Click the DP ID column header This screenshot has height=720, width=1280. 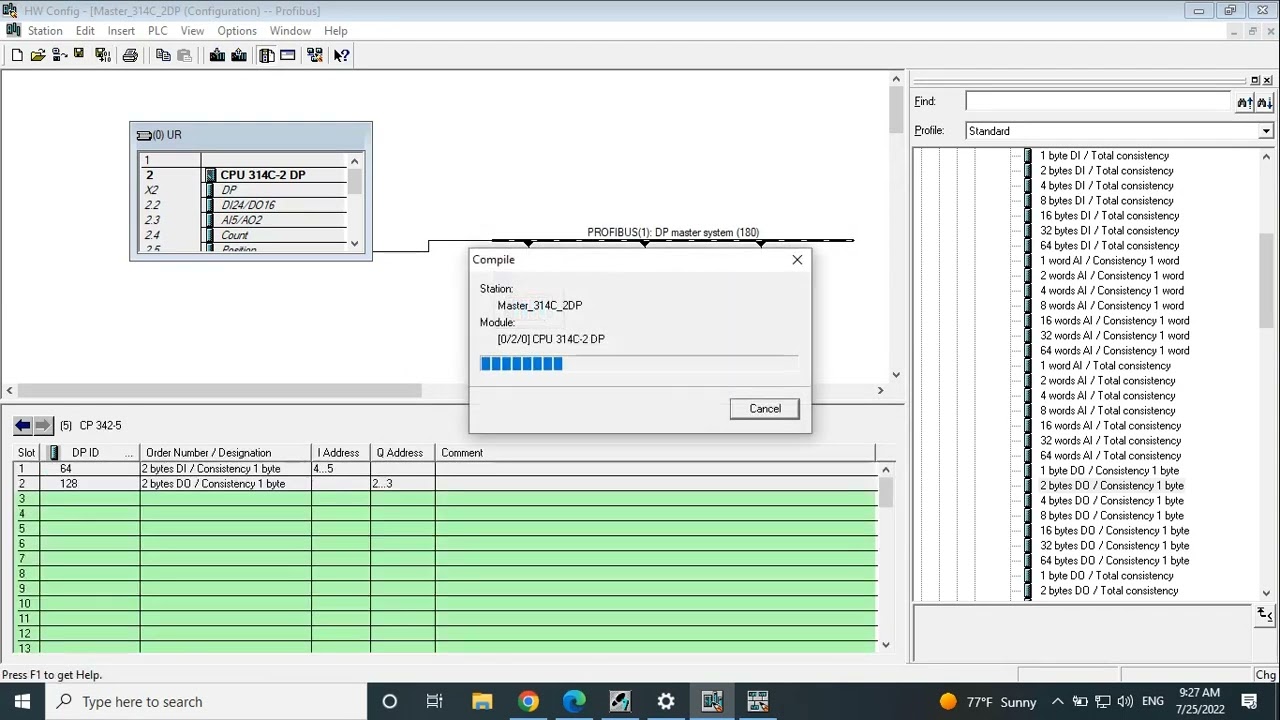point(91,453)
